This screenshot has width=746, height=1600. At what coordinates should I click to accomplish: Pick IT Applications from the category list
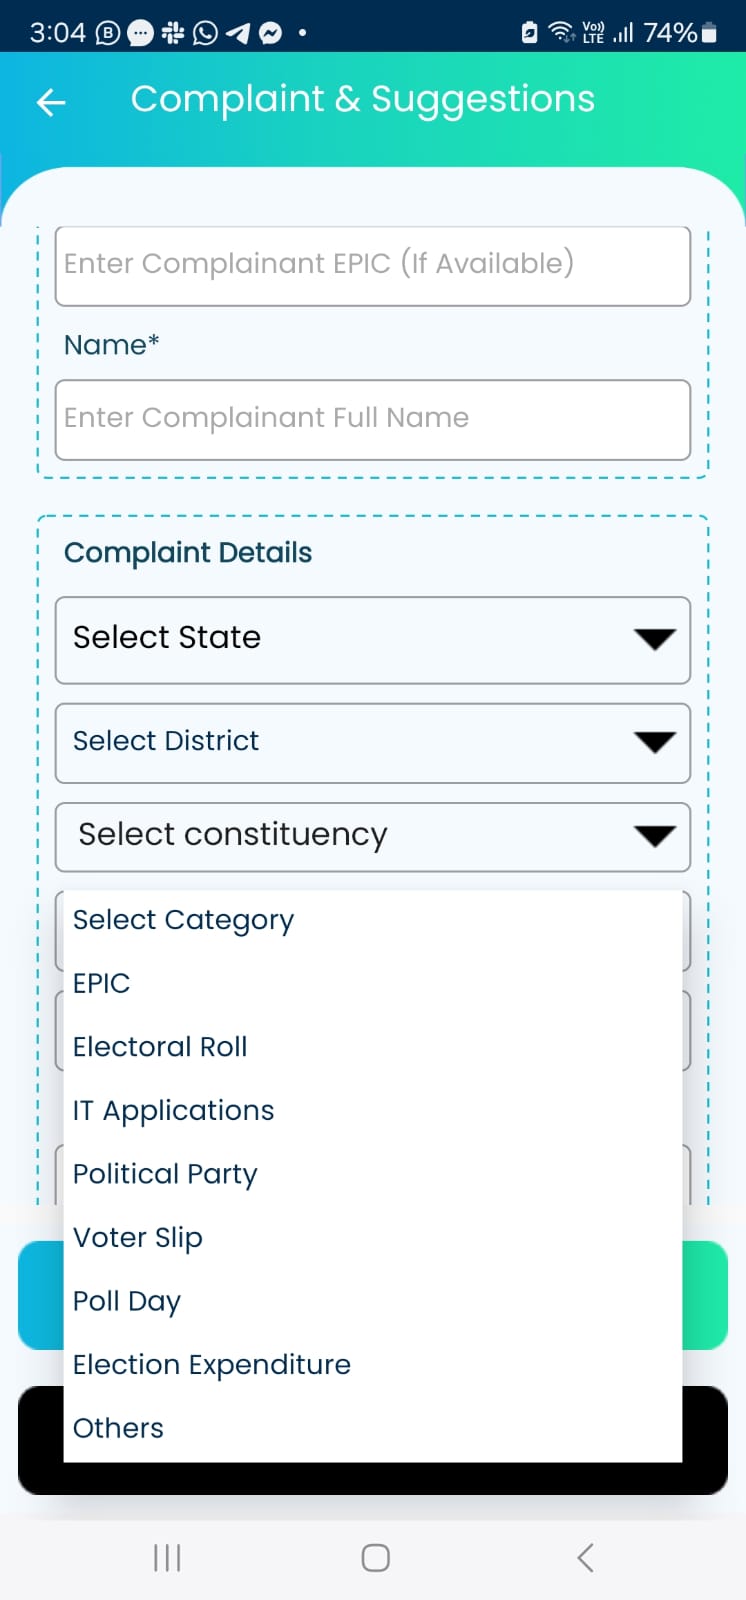coord(174,1110)
